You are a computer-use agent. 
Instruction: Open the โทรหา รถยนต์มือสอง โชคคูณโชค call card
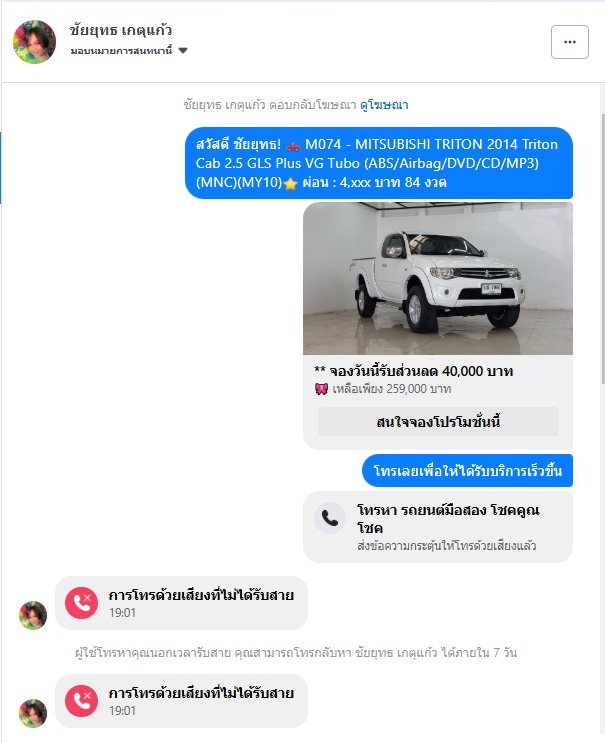click(438, 527)
